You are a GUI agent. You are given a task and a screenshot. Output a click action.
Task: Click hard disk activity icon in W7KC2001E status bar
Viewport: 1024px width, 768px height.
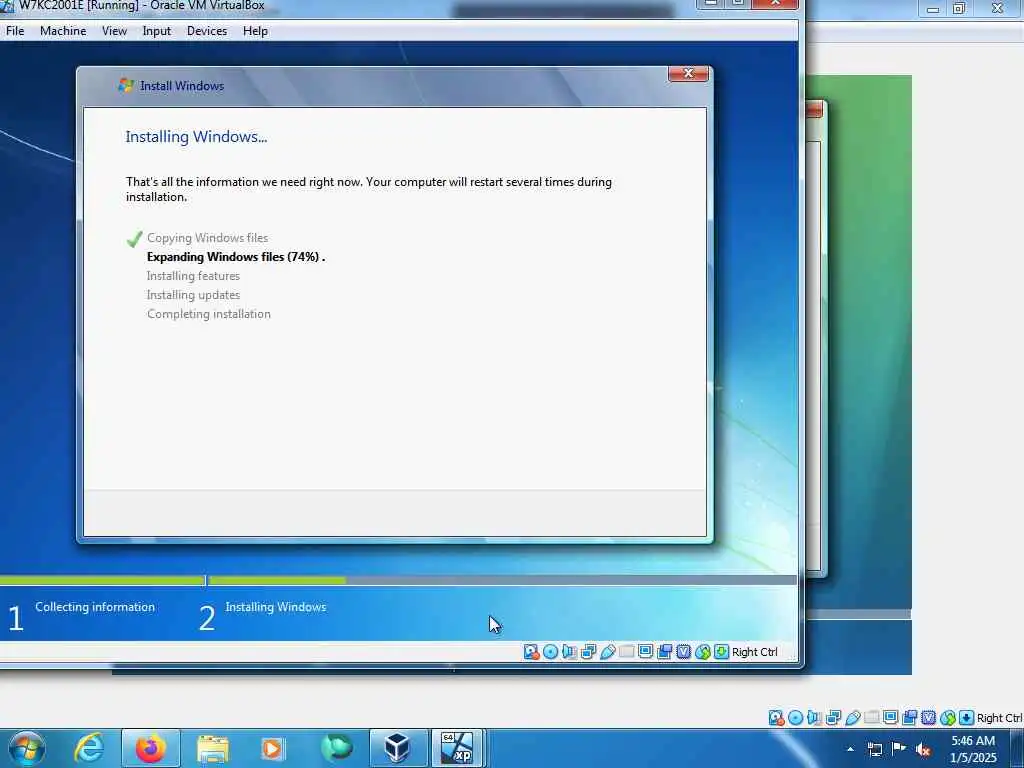click(532, 652)
